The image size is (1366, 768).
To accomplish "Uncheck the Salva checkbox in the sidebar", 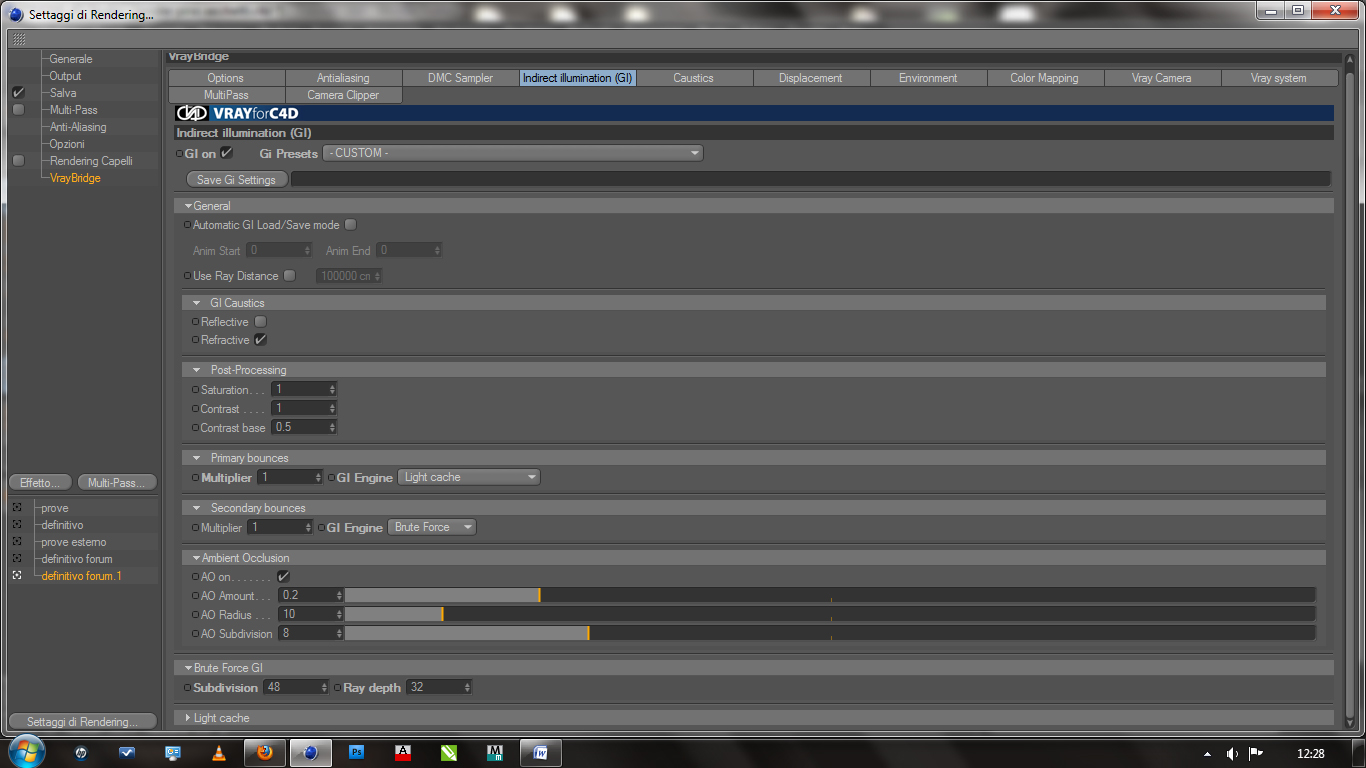I will coord(18,93).
